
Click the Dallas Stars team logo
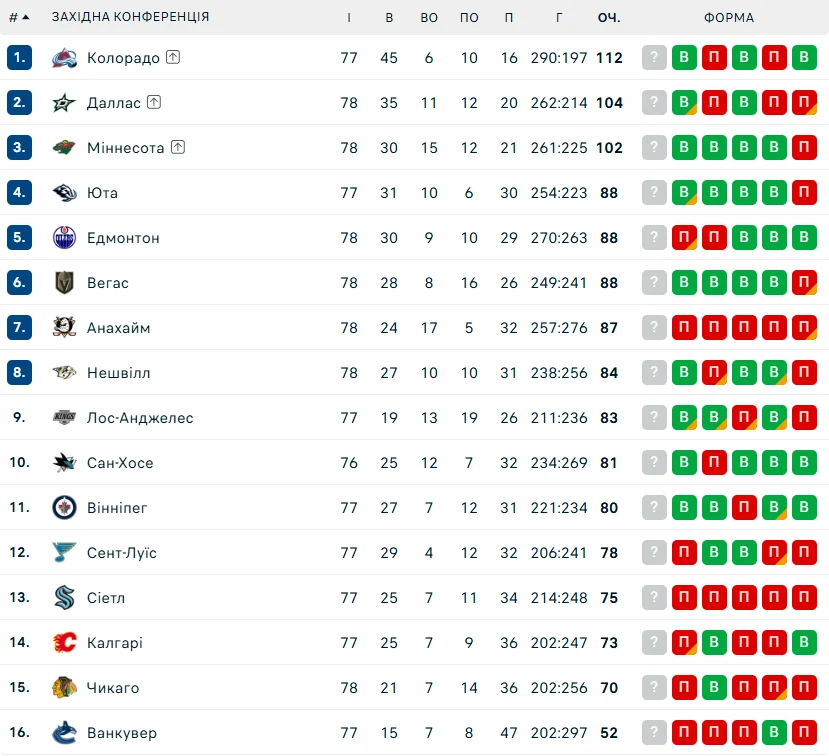click(x=64, y=103)
